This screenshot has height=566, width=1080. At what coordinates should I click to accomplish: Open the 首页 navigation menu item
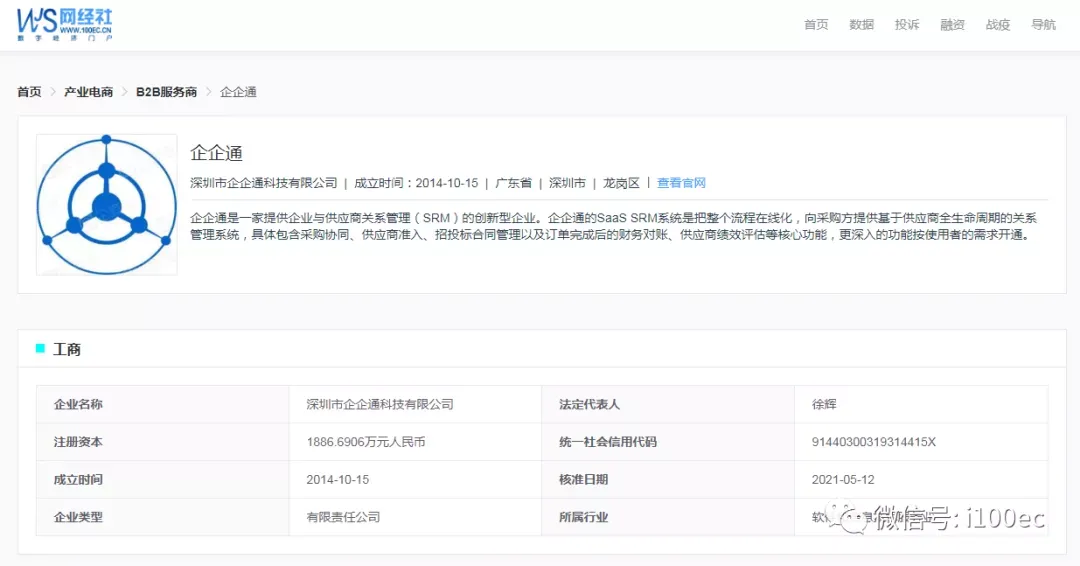point(816,25)
